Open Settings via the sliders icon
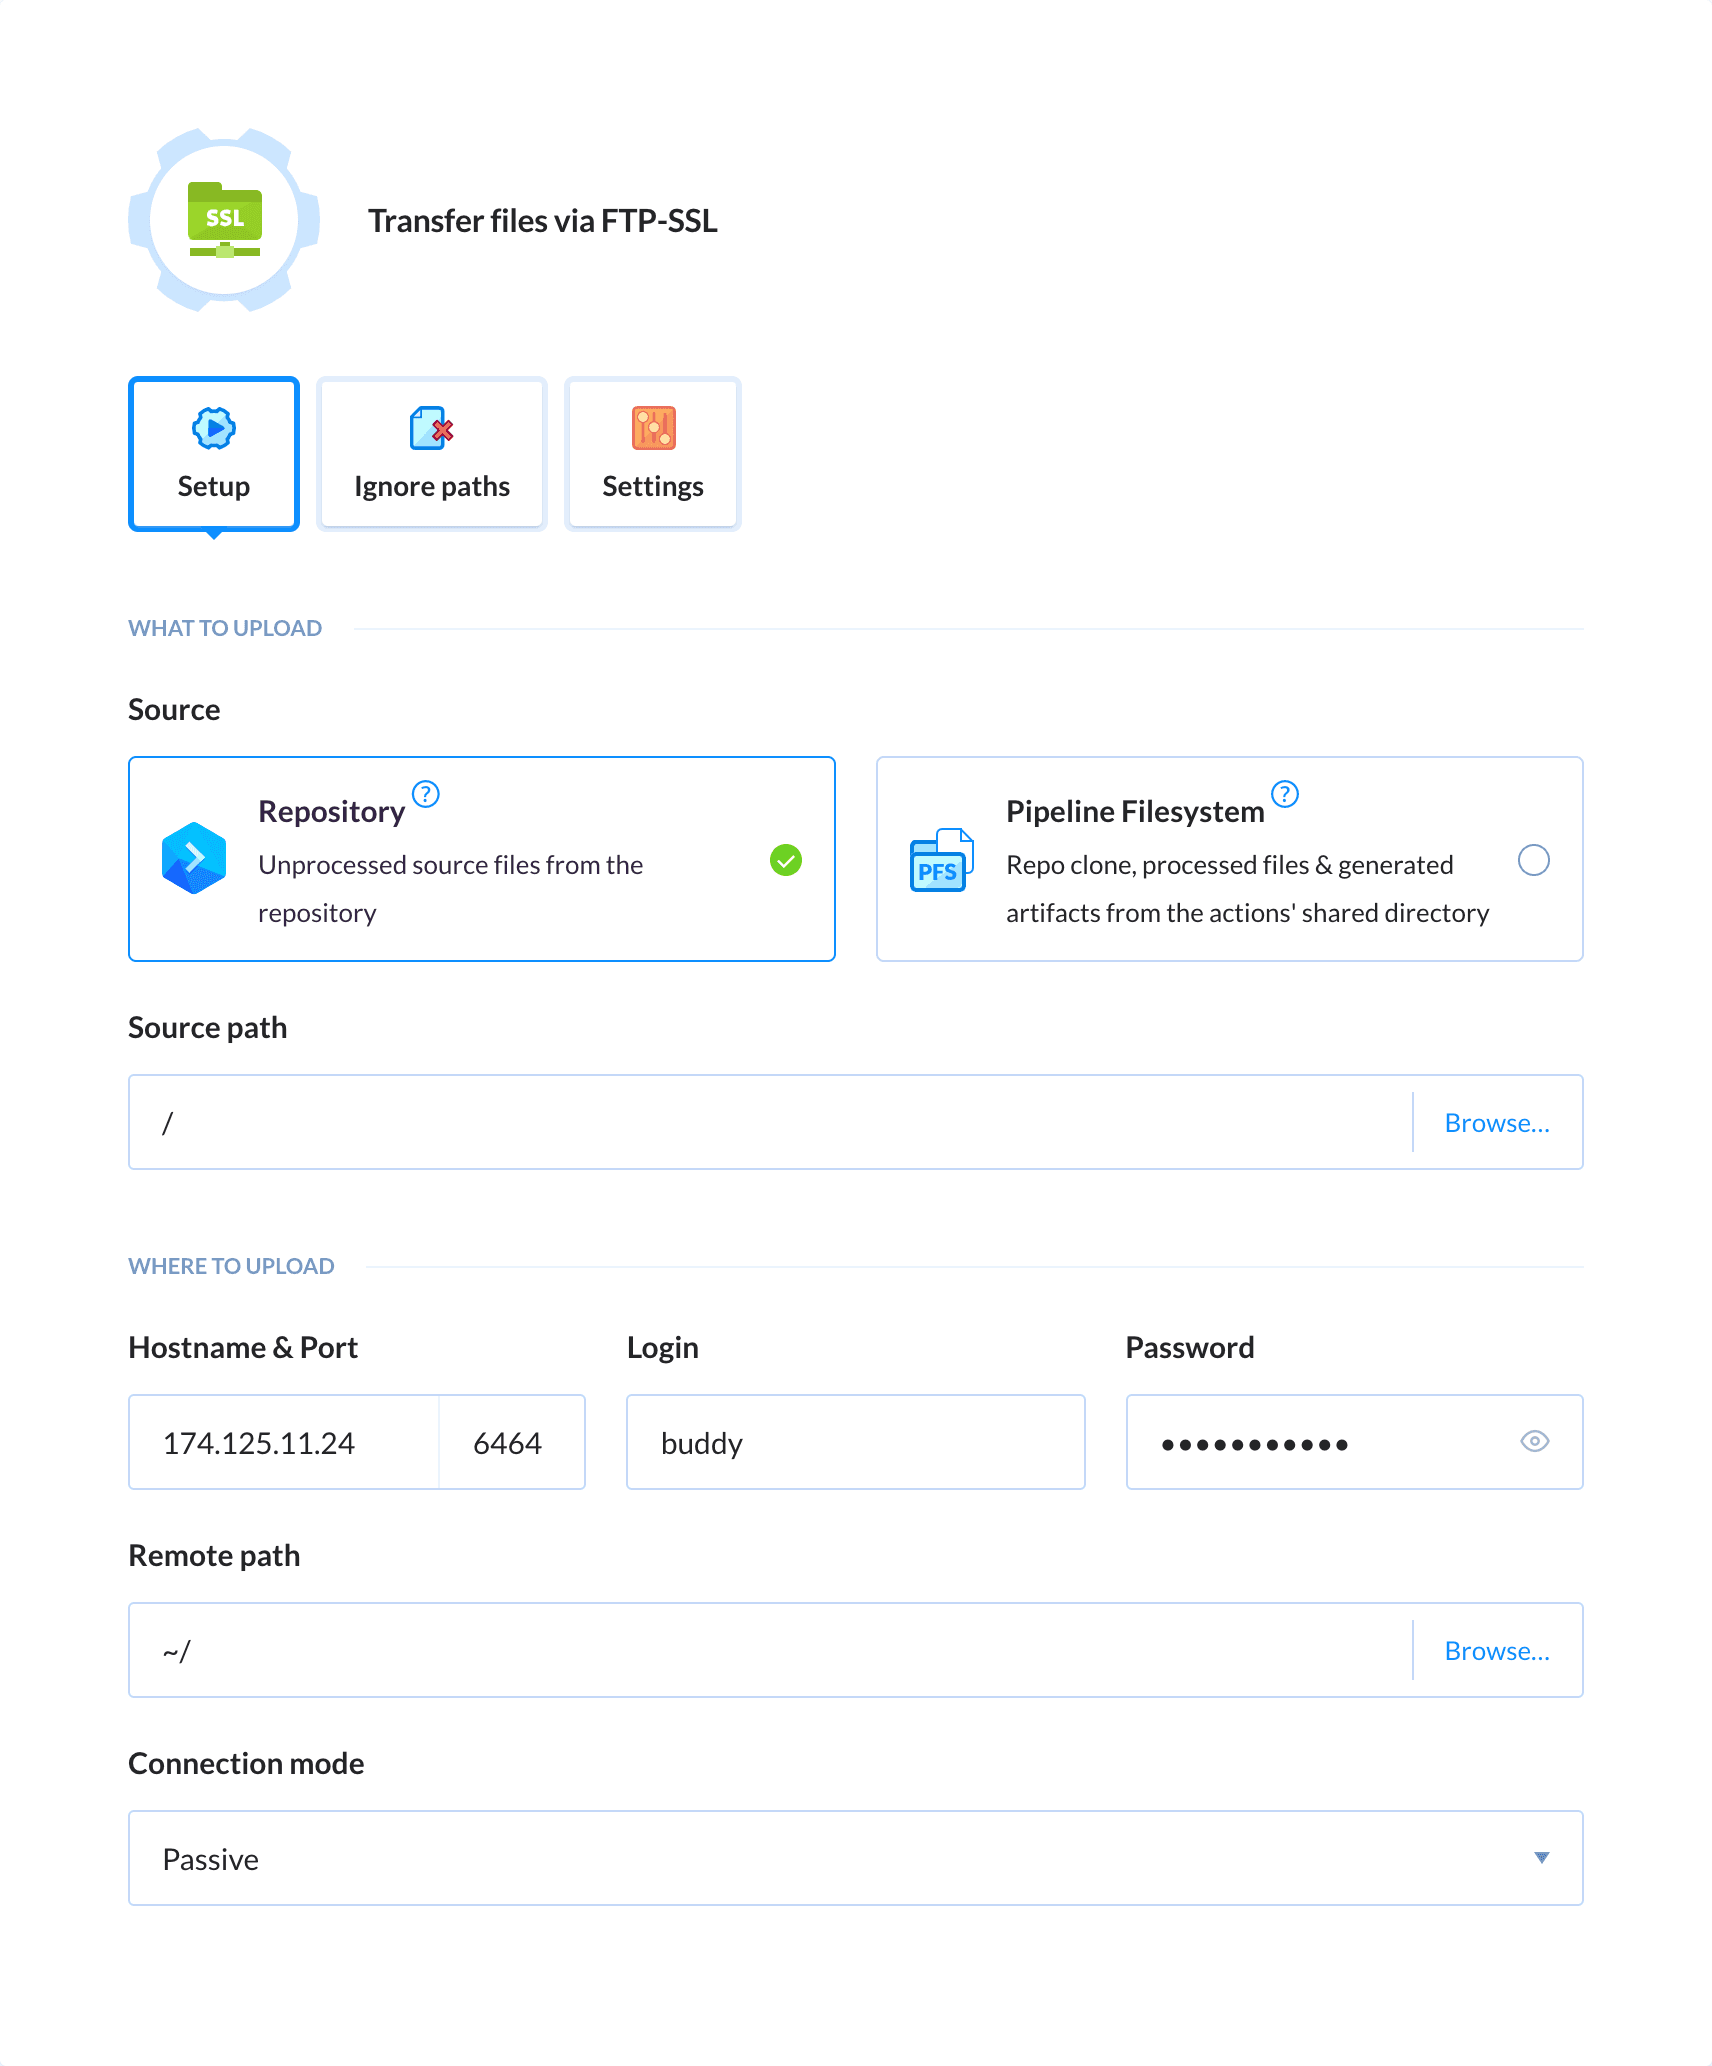Viewport: 1712px width, 2066px height. click(x=652, y=427)
